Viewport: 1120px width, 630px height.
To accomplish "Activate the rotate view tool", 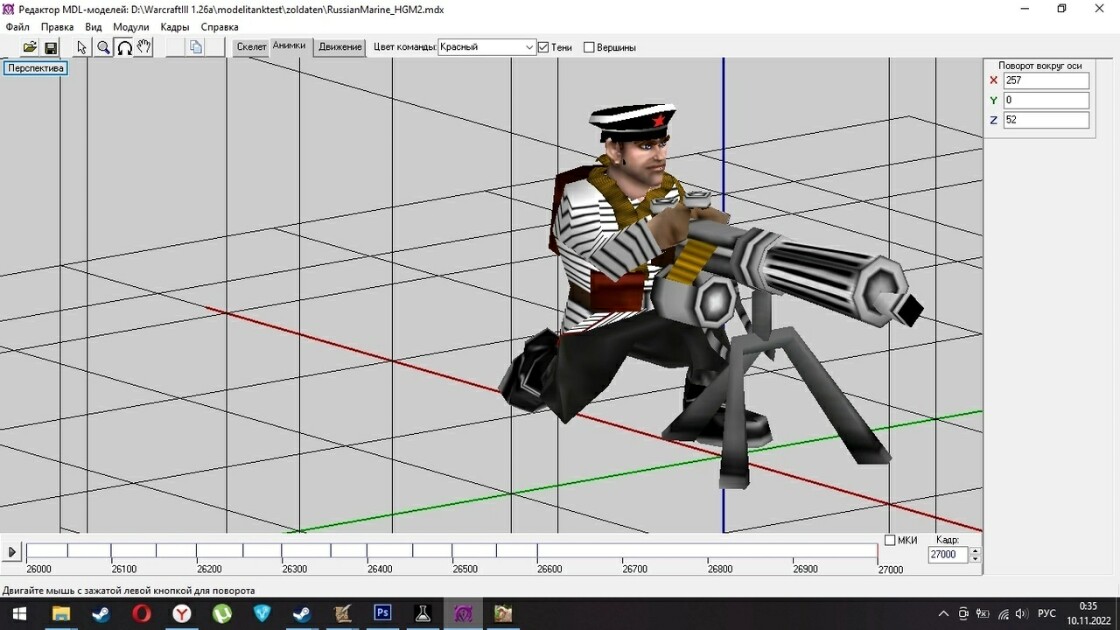I will click(x=124, y=47).
